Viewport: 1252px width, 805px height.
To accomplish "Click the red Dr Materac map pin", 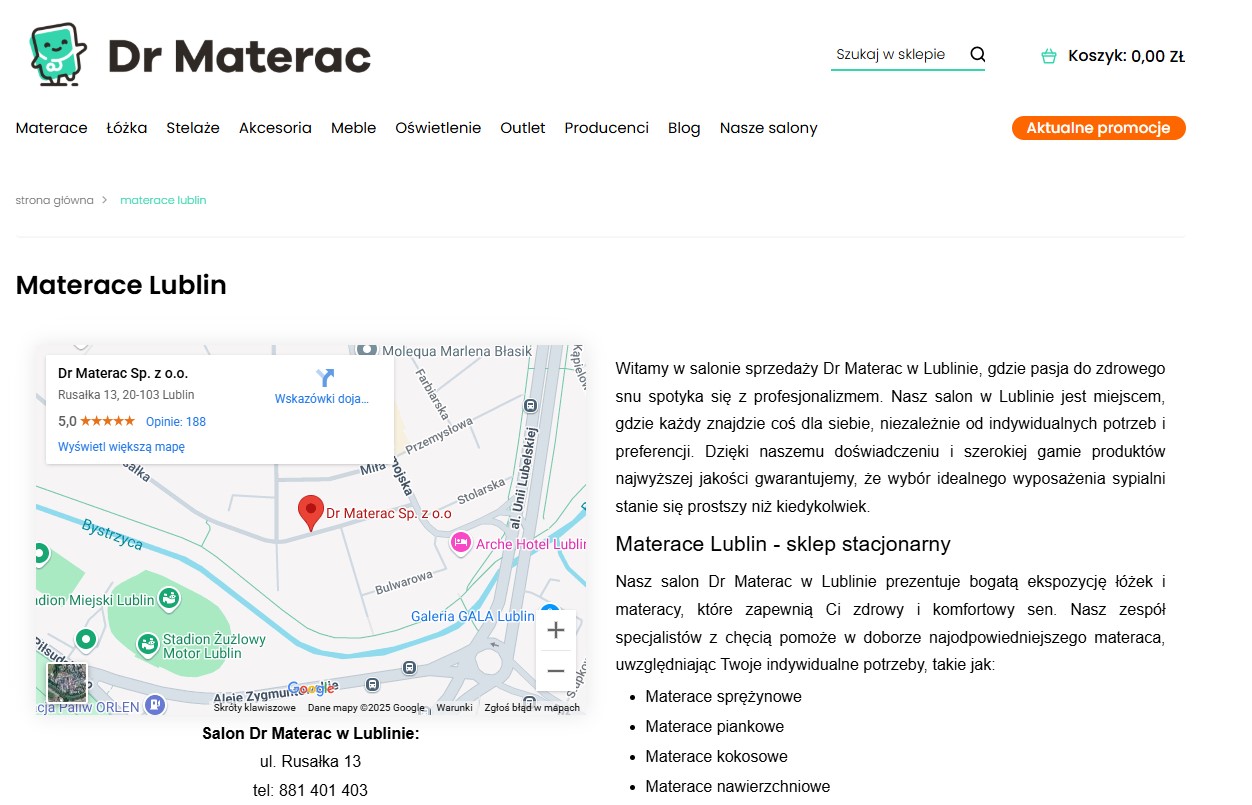I will (311, 512).
